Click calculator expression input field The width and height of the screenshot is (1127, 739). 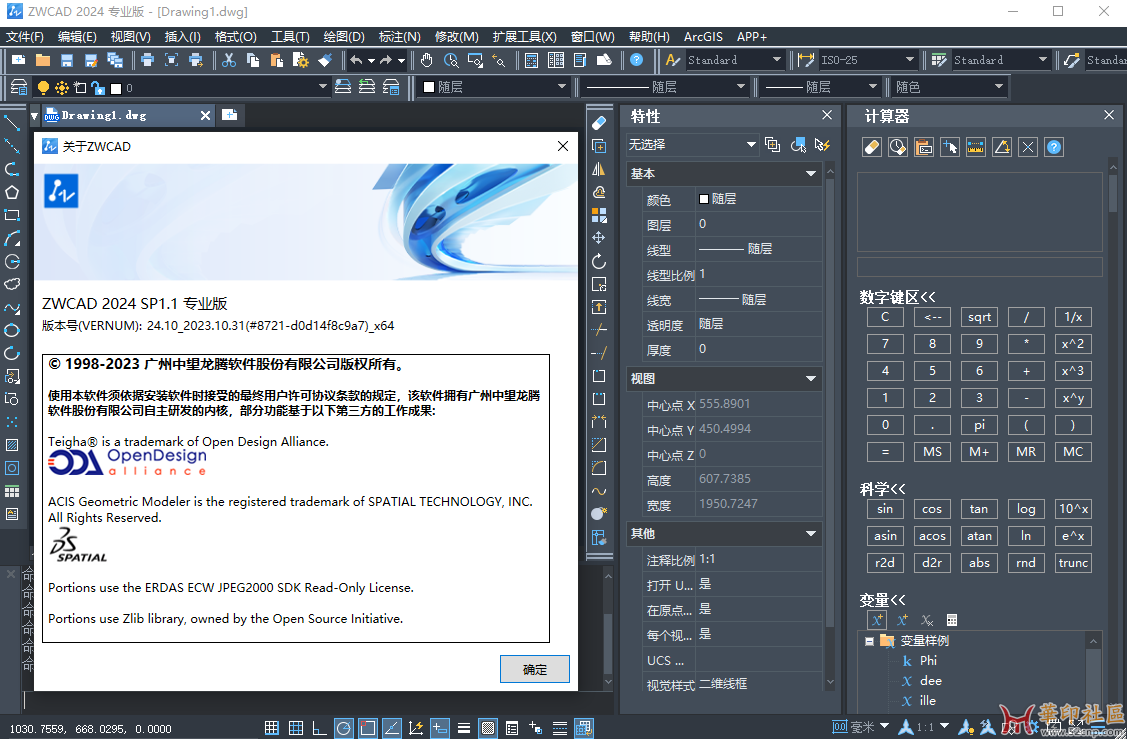[980, 267]
